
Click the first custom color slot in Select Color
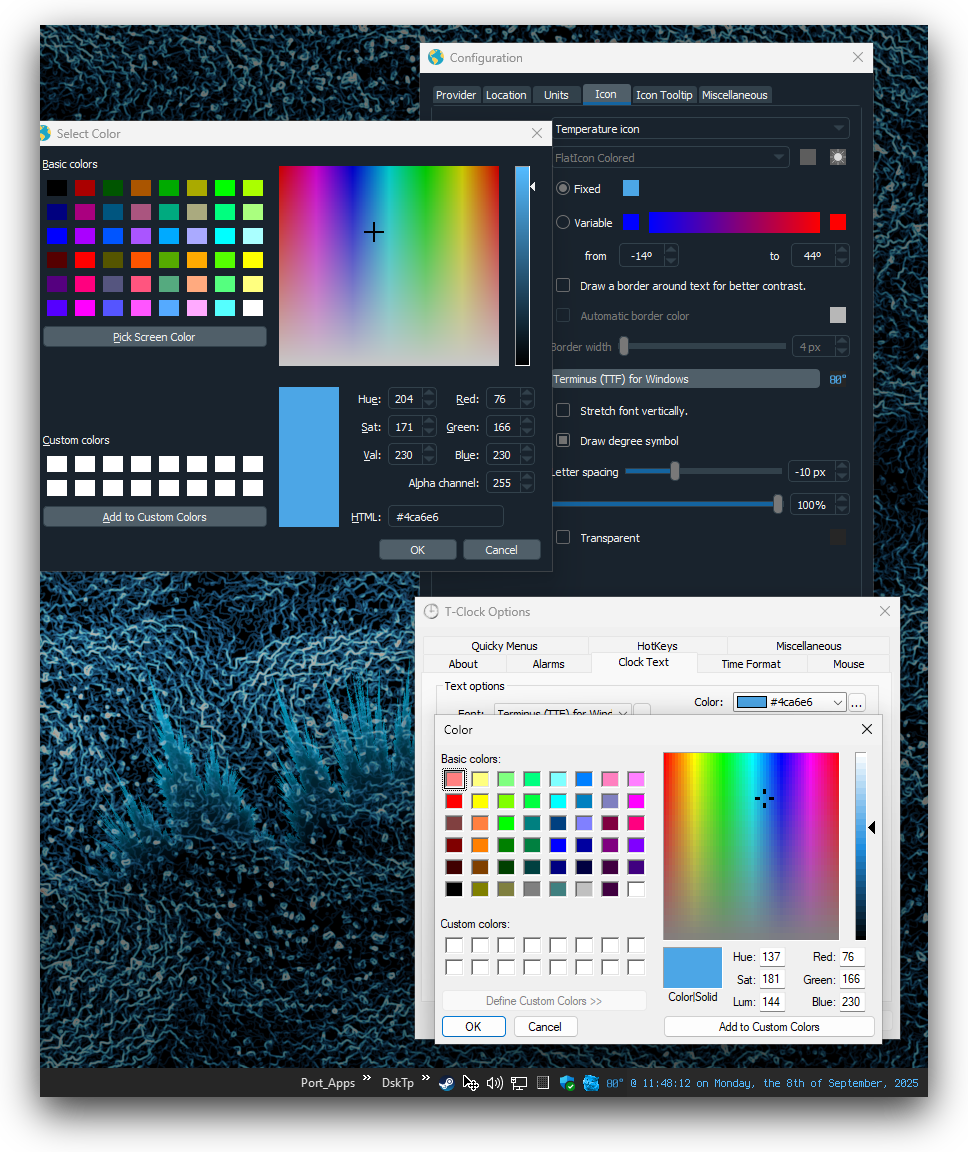coord(57,464)
